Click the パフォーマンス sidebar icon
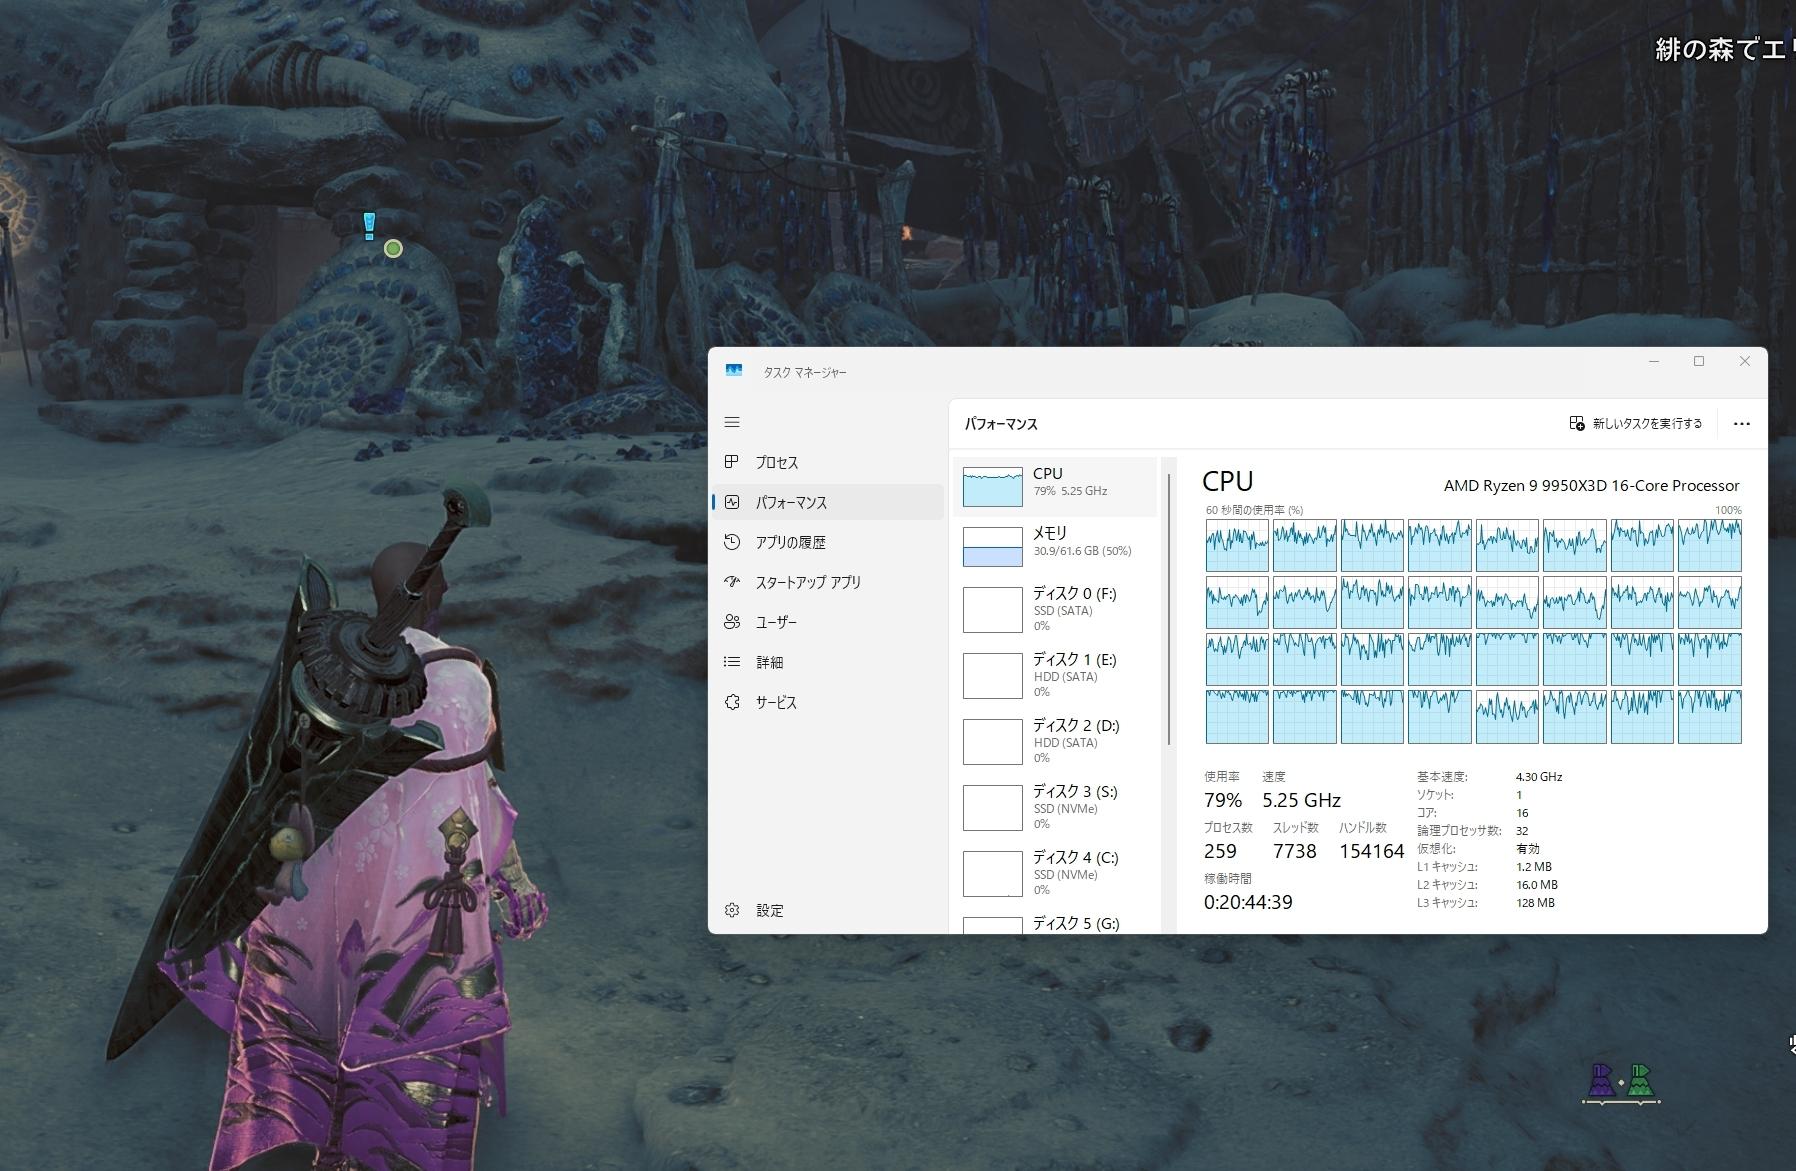 (x=732, y=502)
